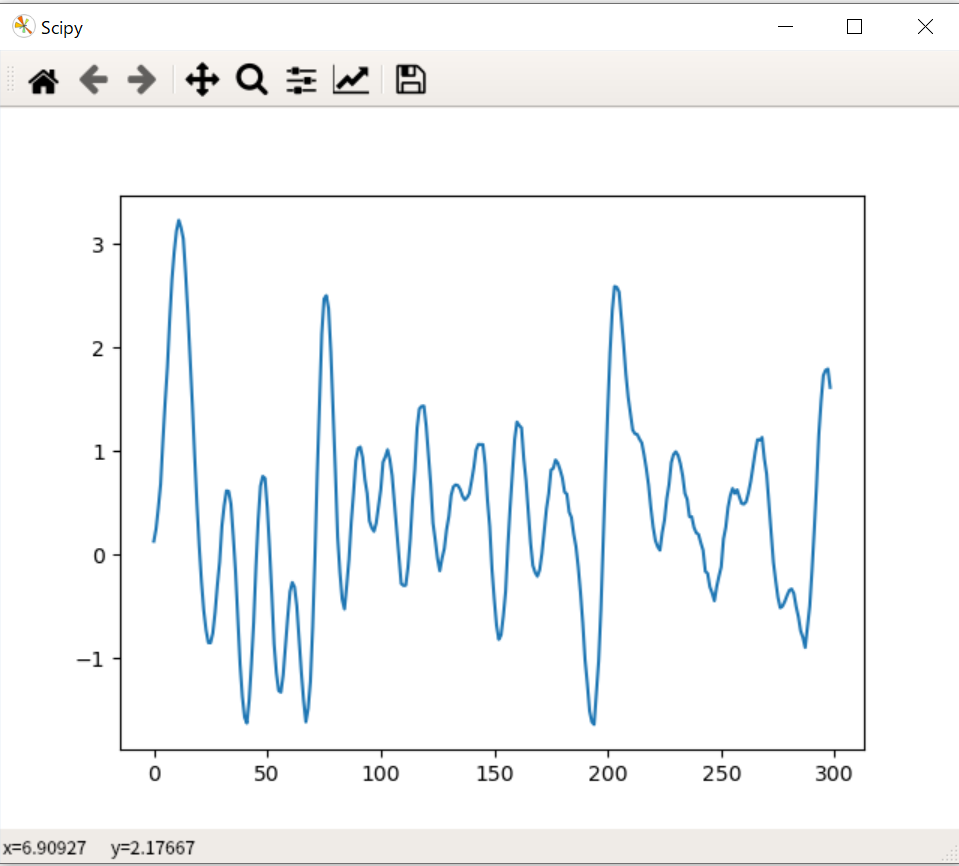Click inside the plot area
The image size is (959, 866).
490,470
